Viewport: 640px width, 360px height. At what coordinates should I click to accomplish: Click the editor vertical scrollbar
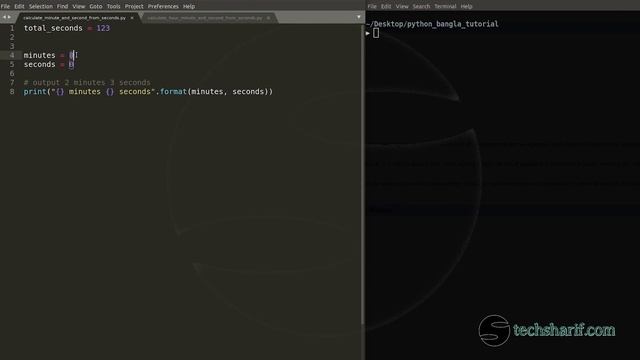point(362,176)
